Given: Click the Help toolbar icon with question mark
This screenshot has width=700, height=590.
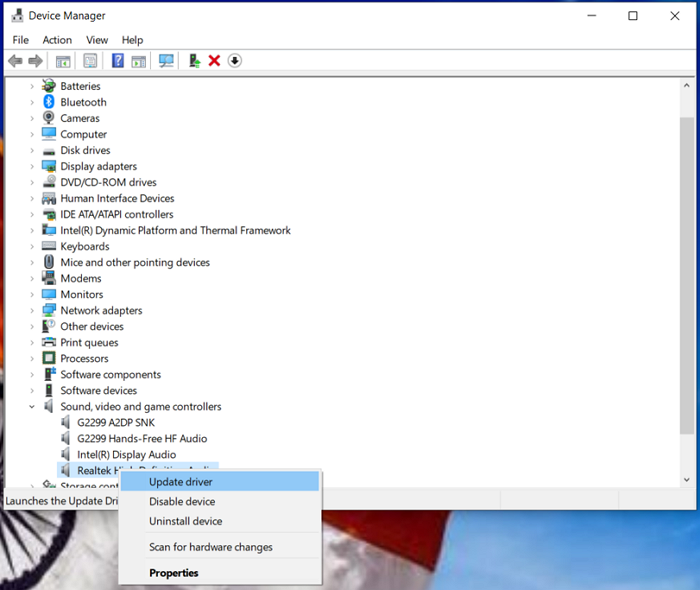Looking at the screenshot, I should tap(117, 61).
